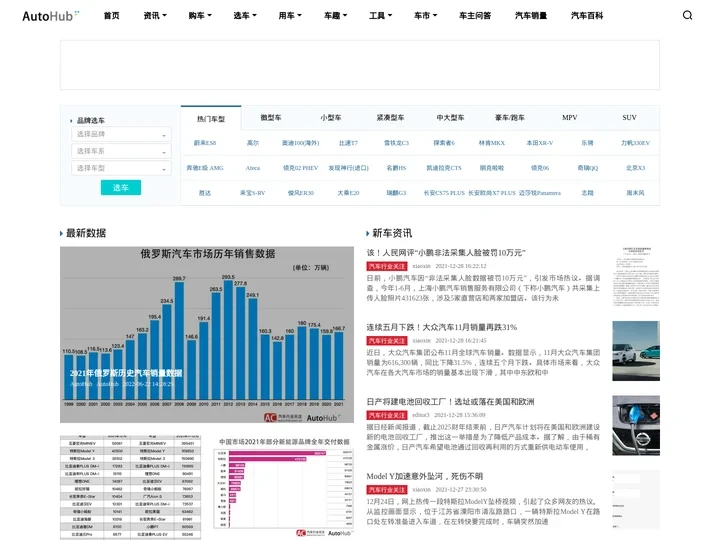Open the 2021 new energy delivery chart thumbnail

(283, 487)
